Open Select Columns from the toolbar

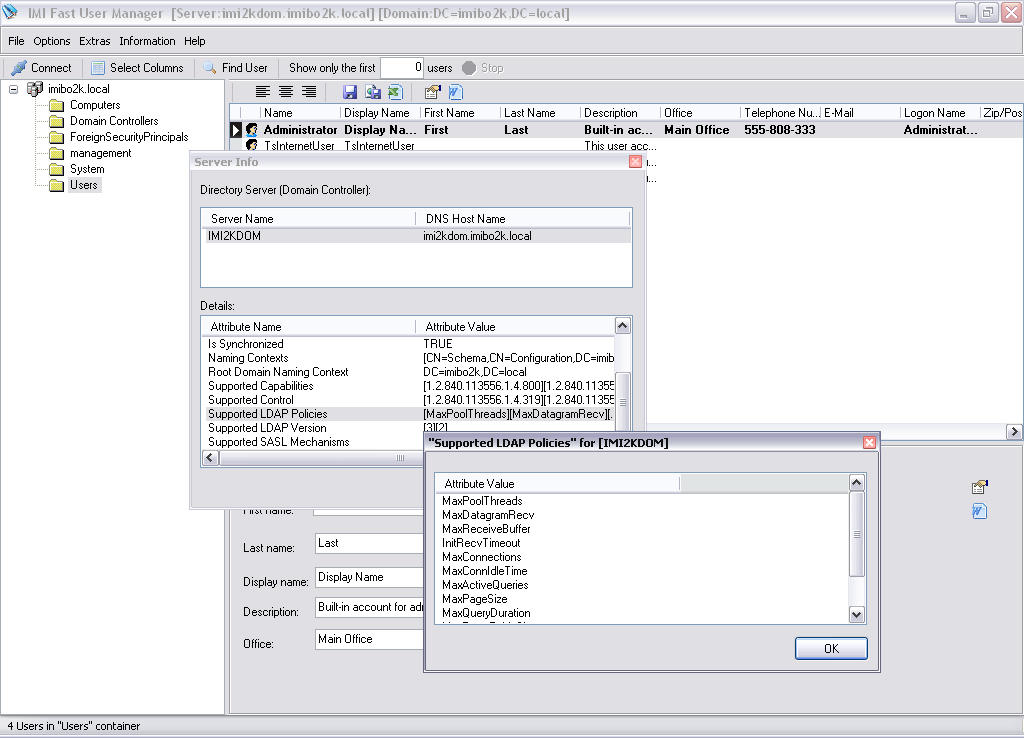[x=138, y=68]
